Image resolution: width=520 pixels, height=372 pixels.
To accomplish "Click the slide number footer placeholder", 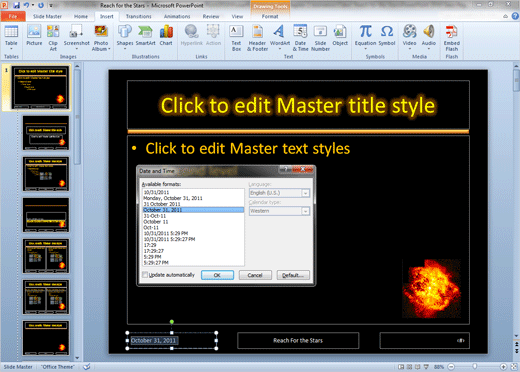I will [424, 340].
